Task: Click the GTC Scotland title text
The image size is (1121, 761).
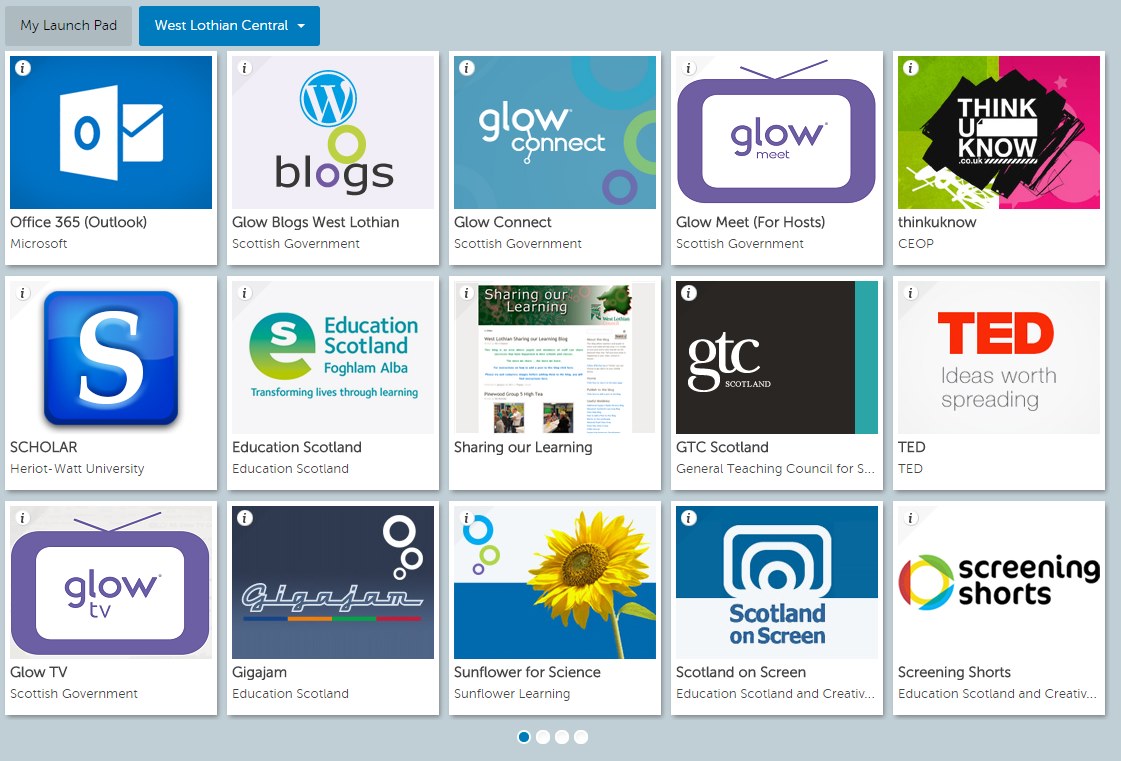Action: coord(722,447)
